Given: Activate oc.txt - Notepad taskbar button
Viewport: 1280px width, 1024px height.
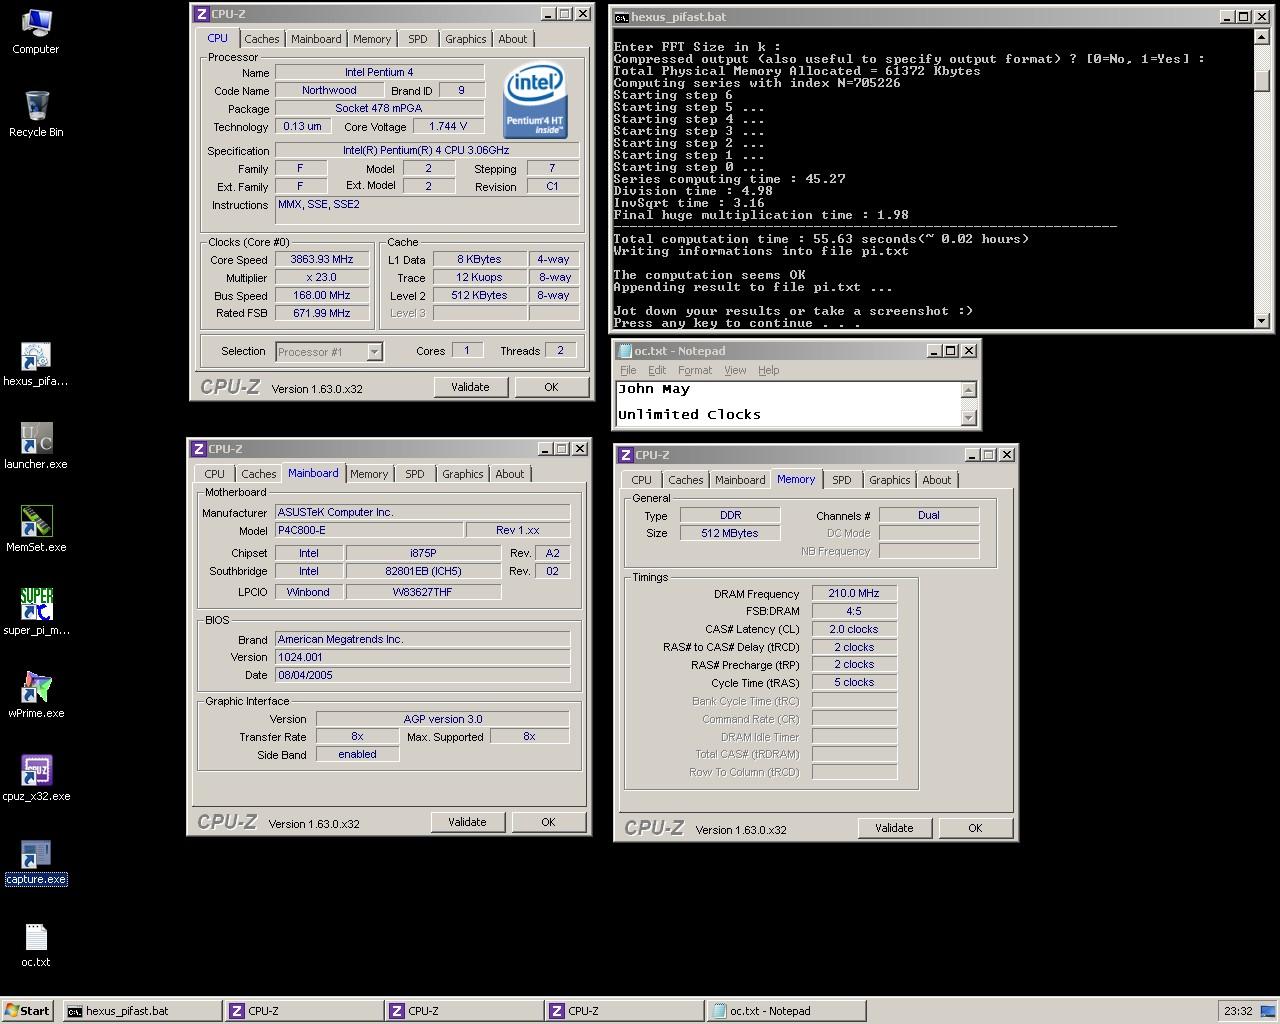Looking at the screenshot, I should pos(786,1011).
